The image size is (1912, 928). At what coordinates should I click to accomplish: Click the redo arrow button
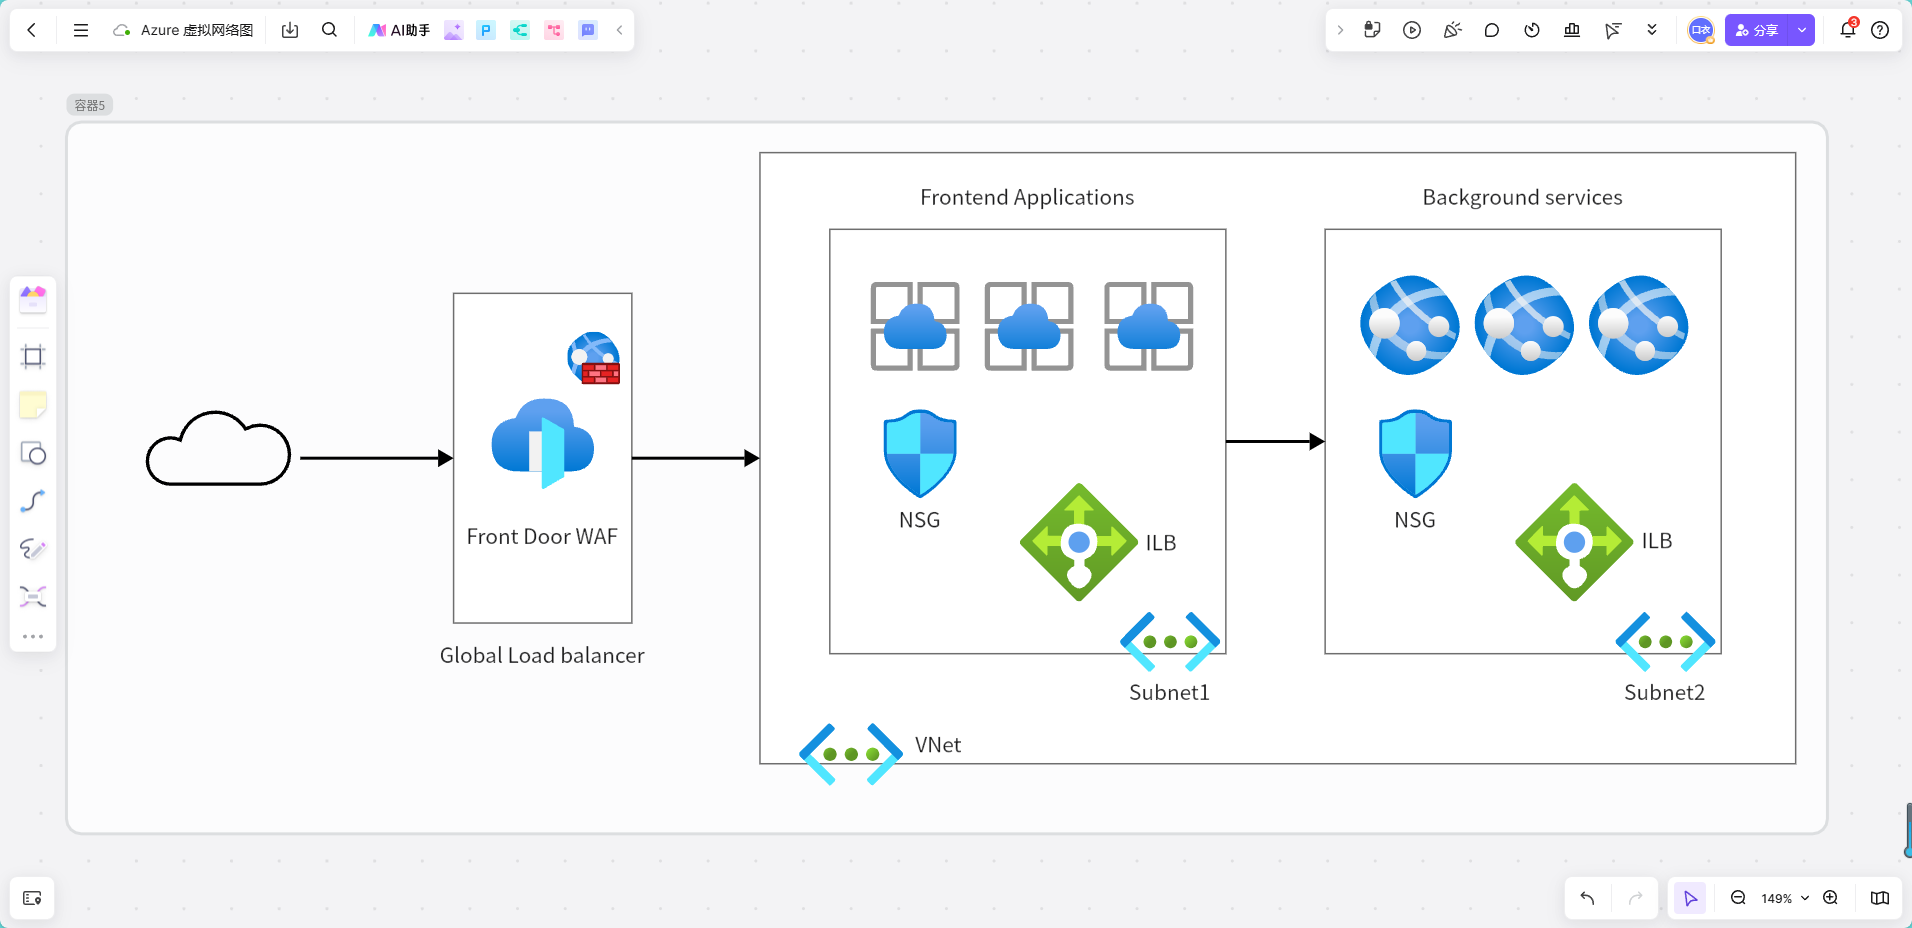[1636, 898]
